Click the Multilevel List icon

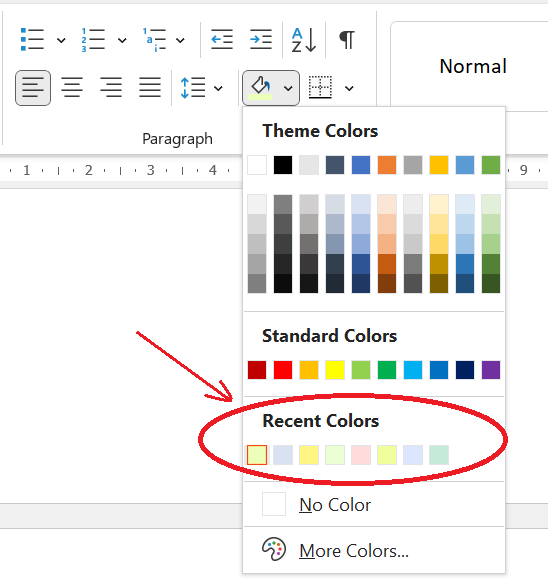pyautogui.click(x=154, y=40)
